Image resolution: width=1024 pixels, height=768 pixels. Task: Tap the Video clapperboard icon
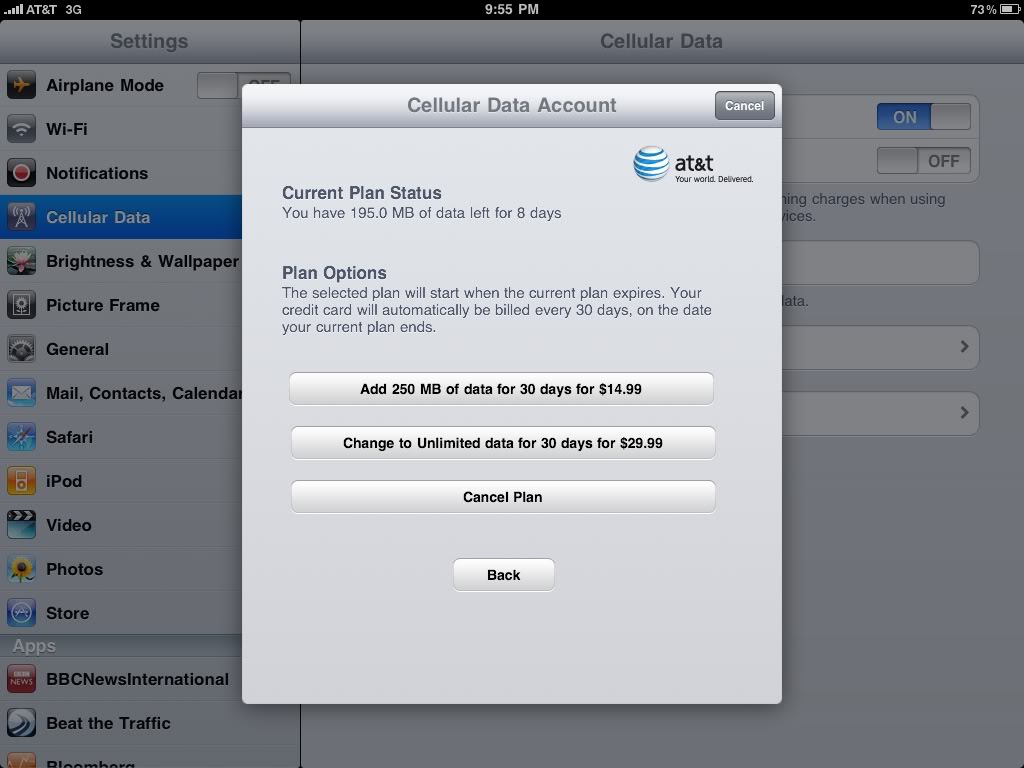point(21,525)
